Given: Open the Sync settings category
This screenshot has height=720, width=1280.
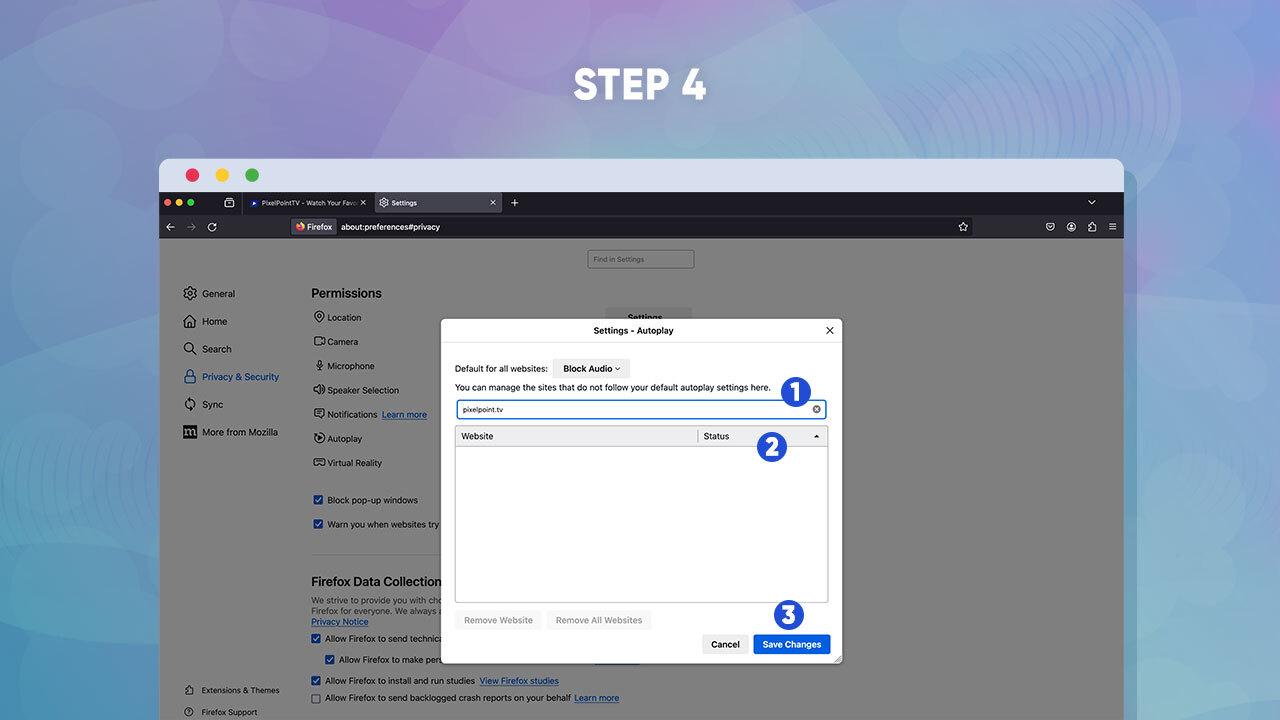Looking at the screenshot, I should [202, 404].
